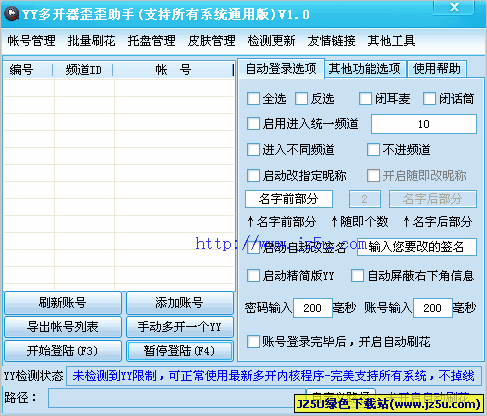The image size is (487, 416).
Task: Check 启用进入统一频道 option
Action: pos(253,124)
